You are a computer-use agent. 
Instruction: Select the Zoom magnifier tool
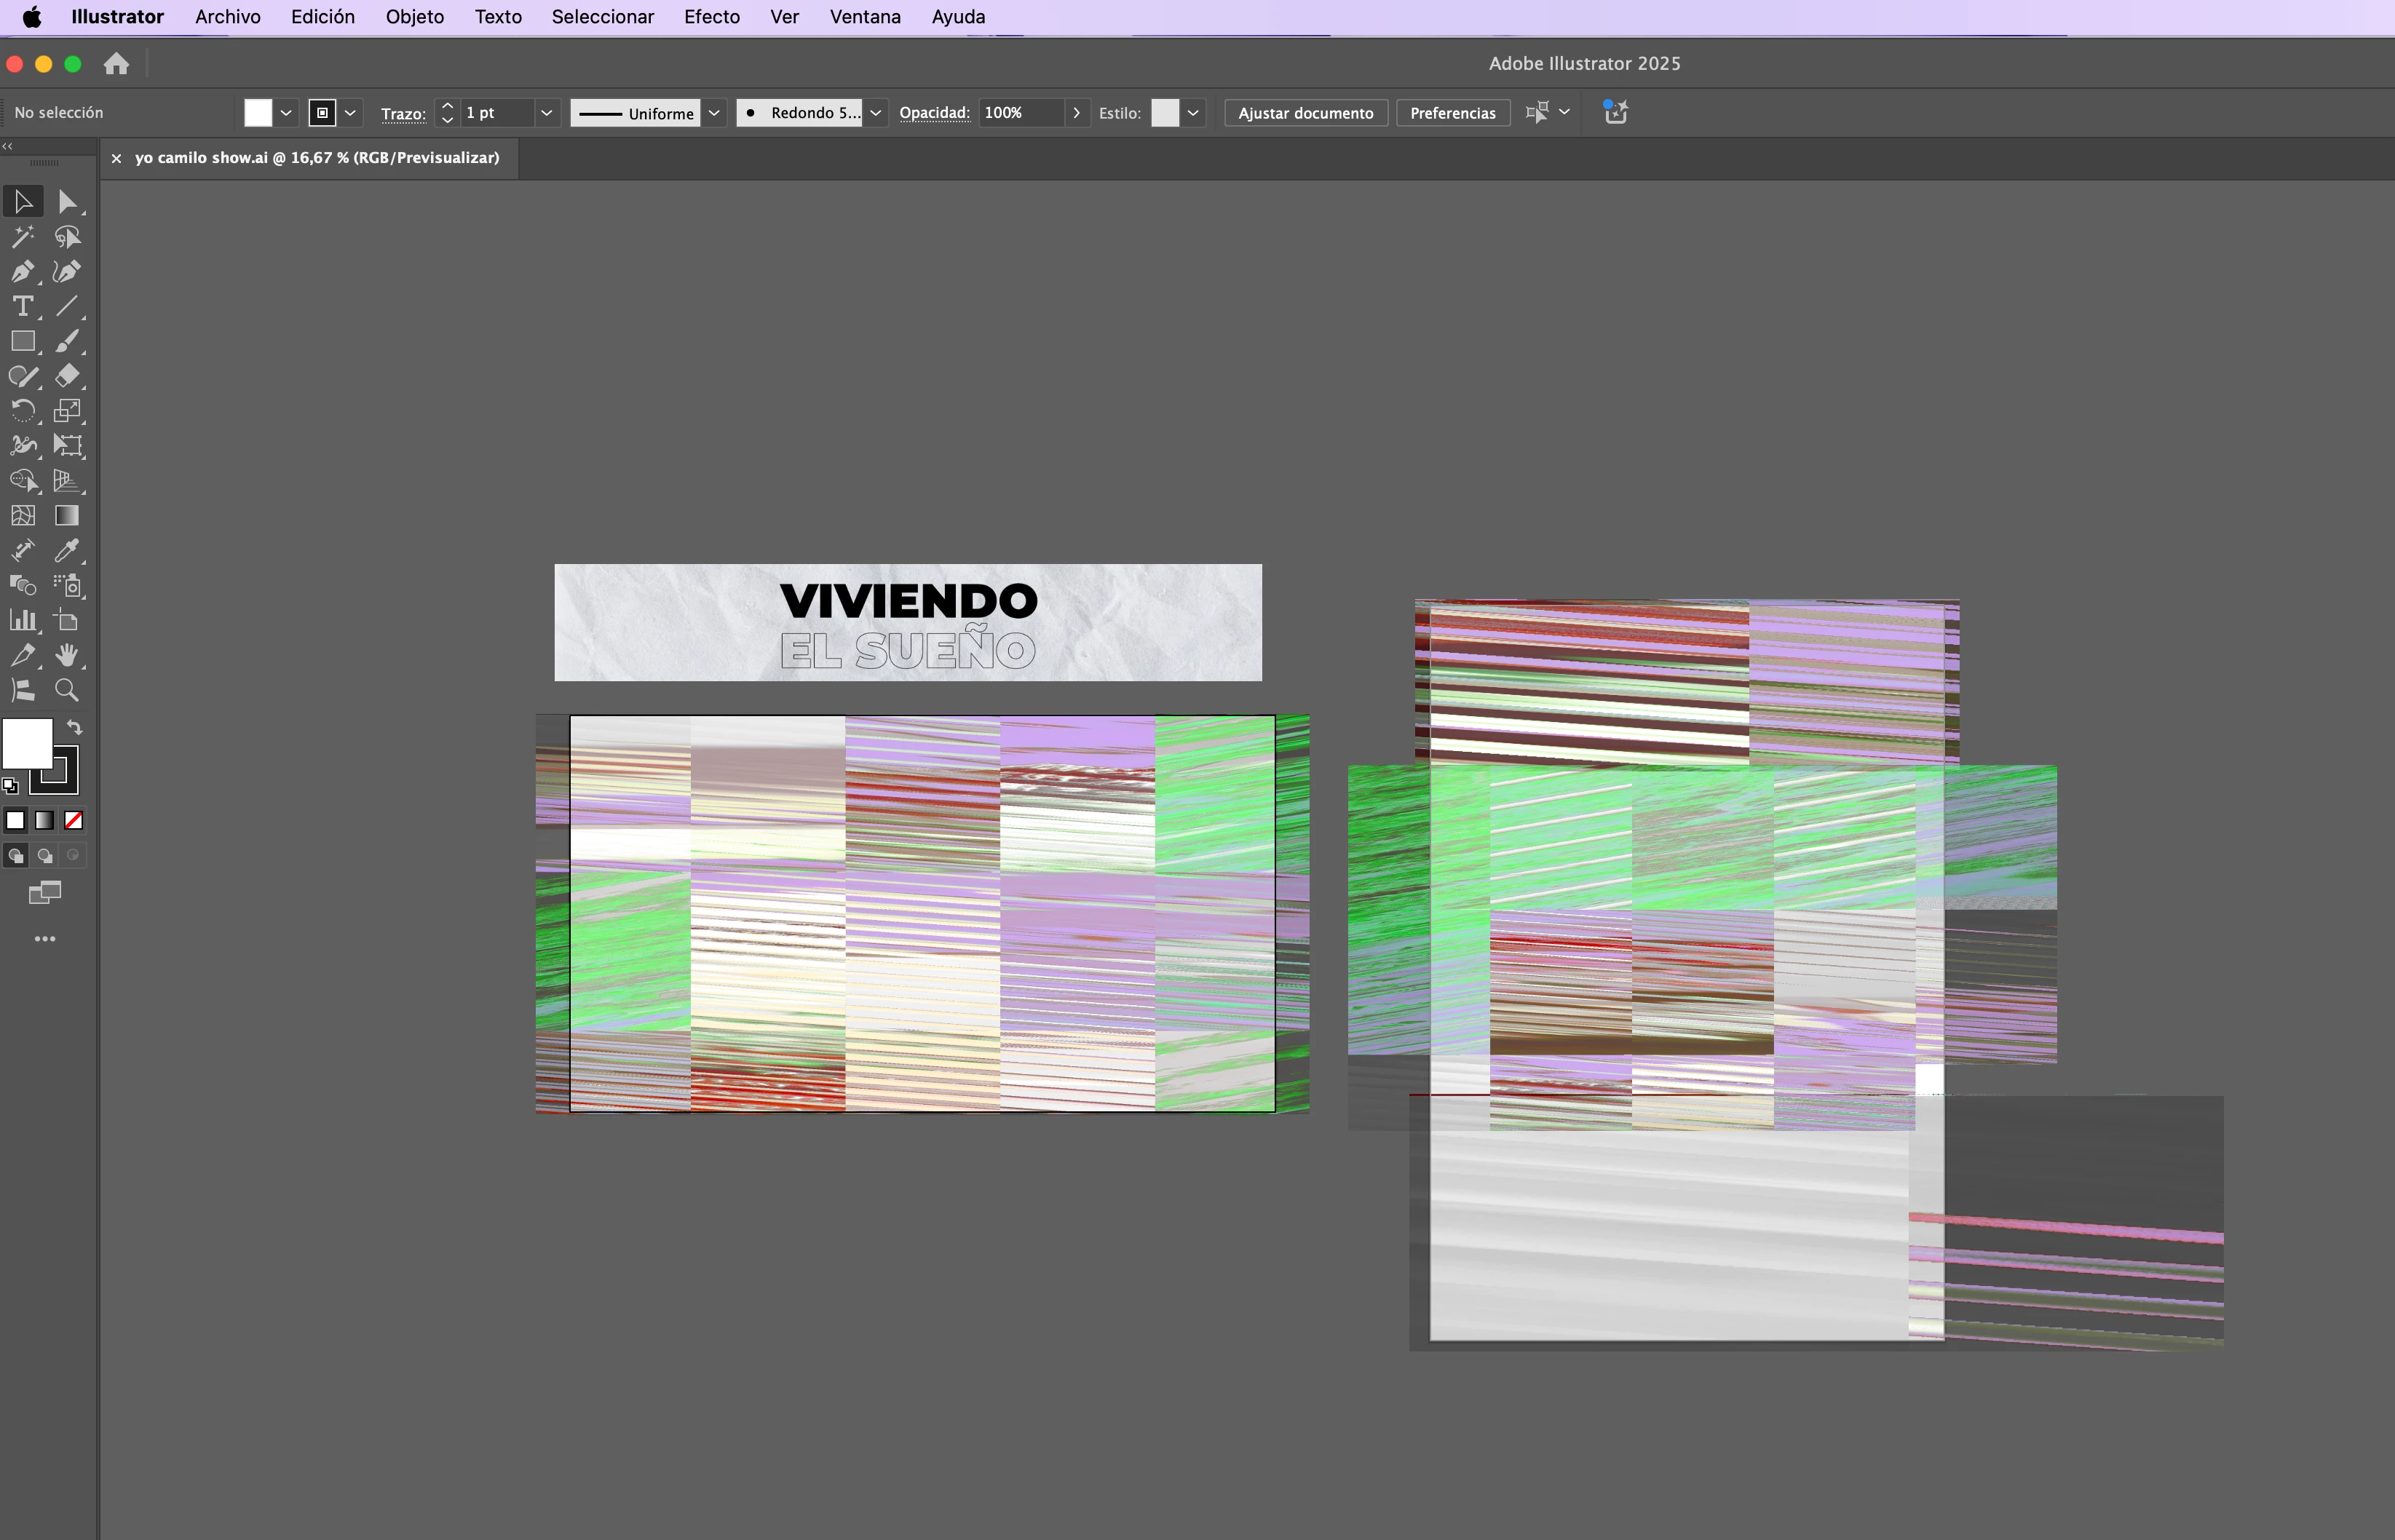67,690
